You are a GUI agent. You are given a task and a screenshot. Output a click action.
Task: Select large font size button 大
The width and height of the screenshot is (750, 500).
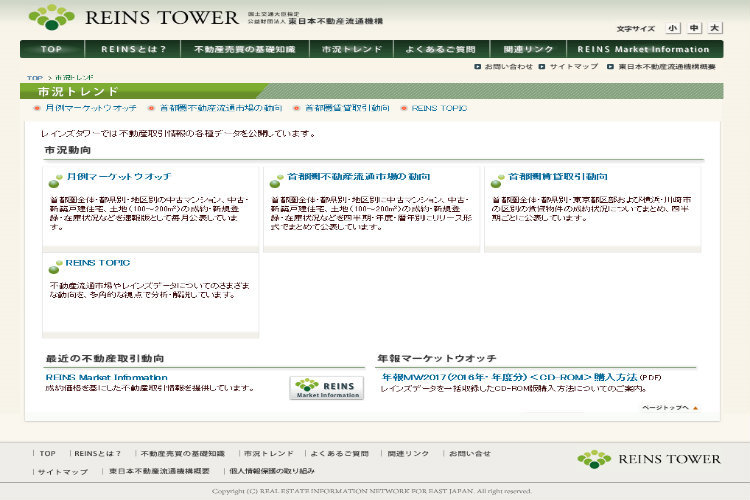click(x=715, y=28)
